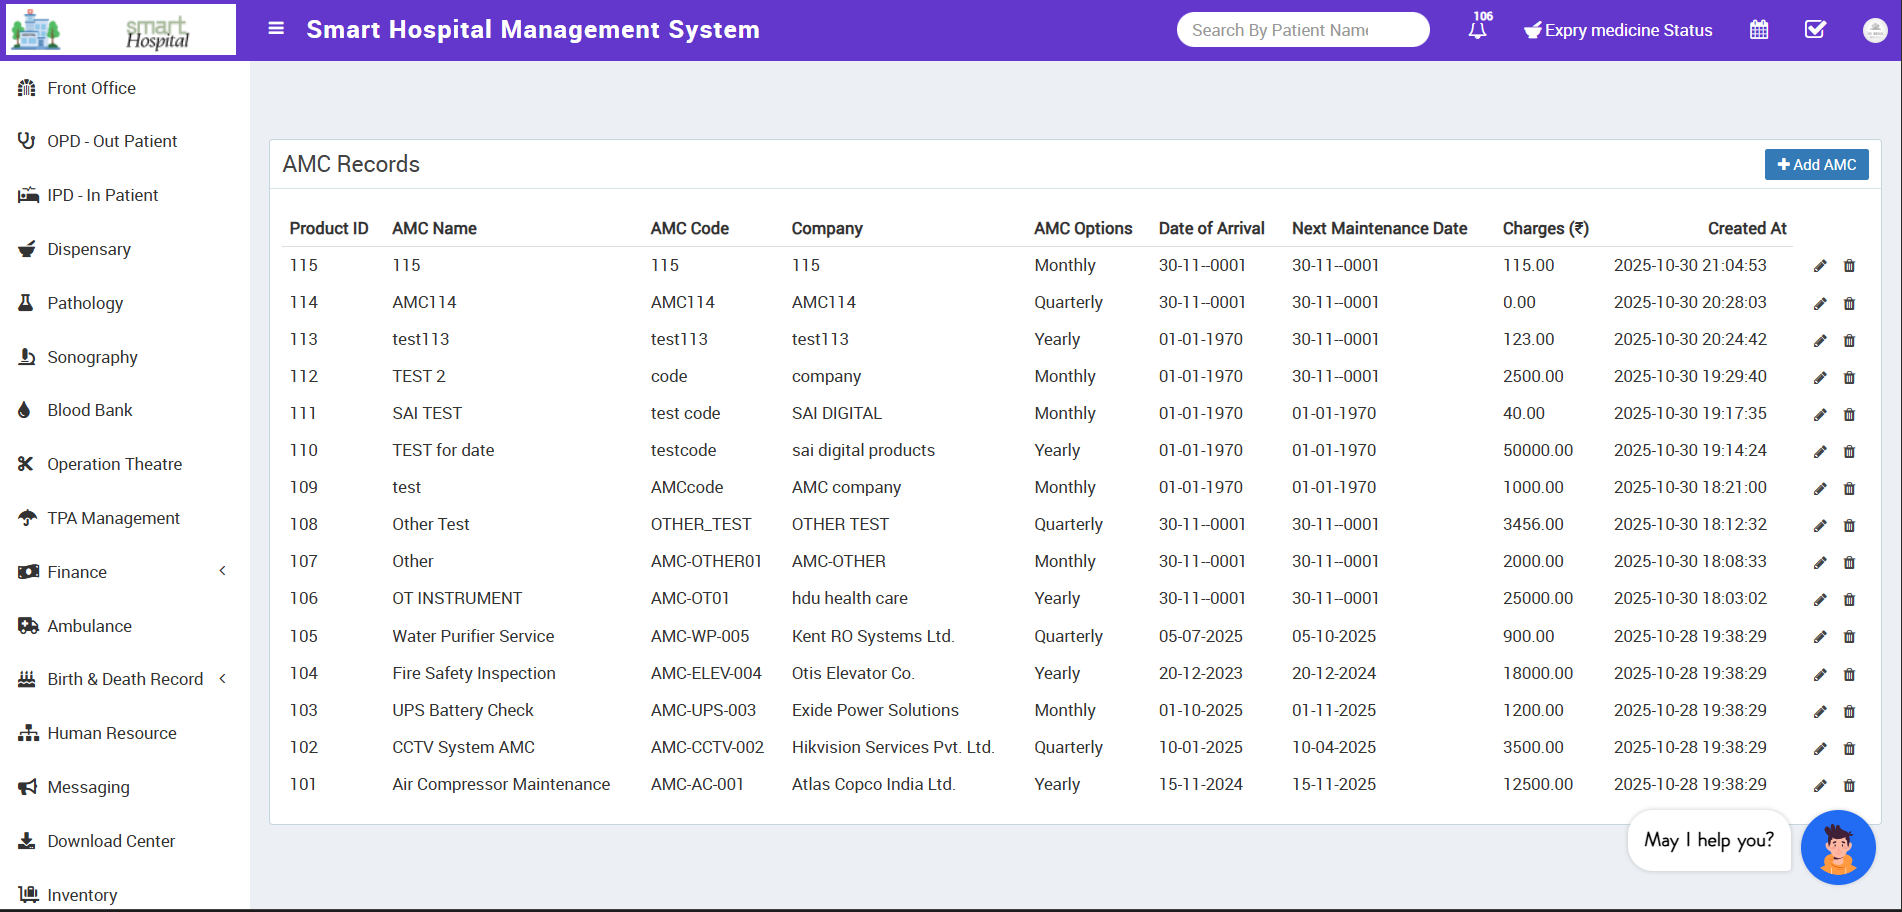Toggle sidebar with hamburger menu
The width and height of the screenshot is (1902, 912).
coord(276,29)
